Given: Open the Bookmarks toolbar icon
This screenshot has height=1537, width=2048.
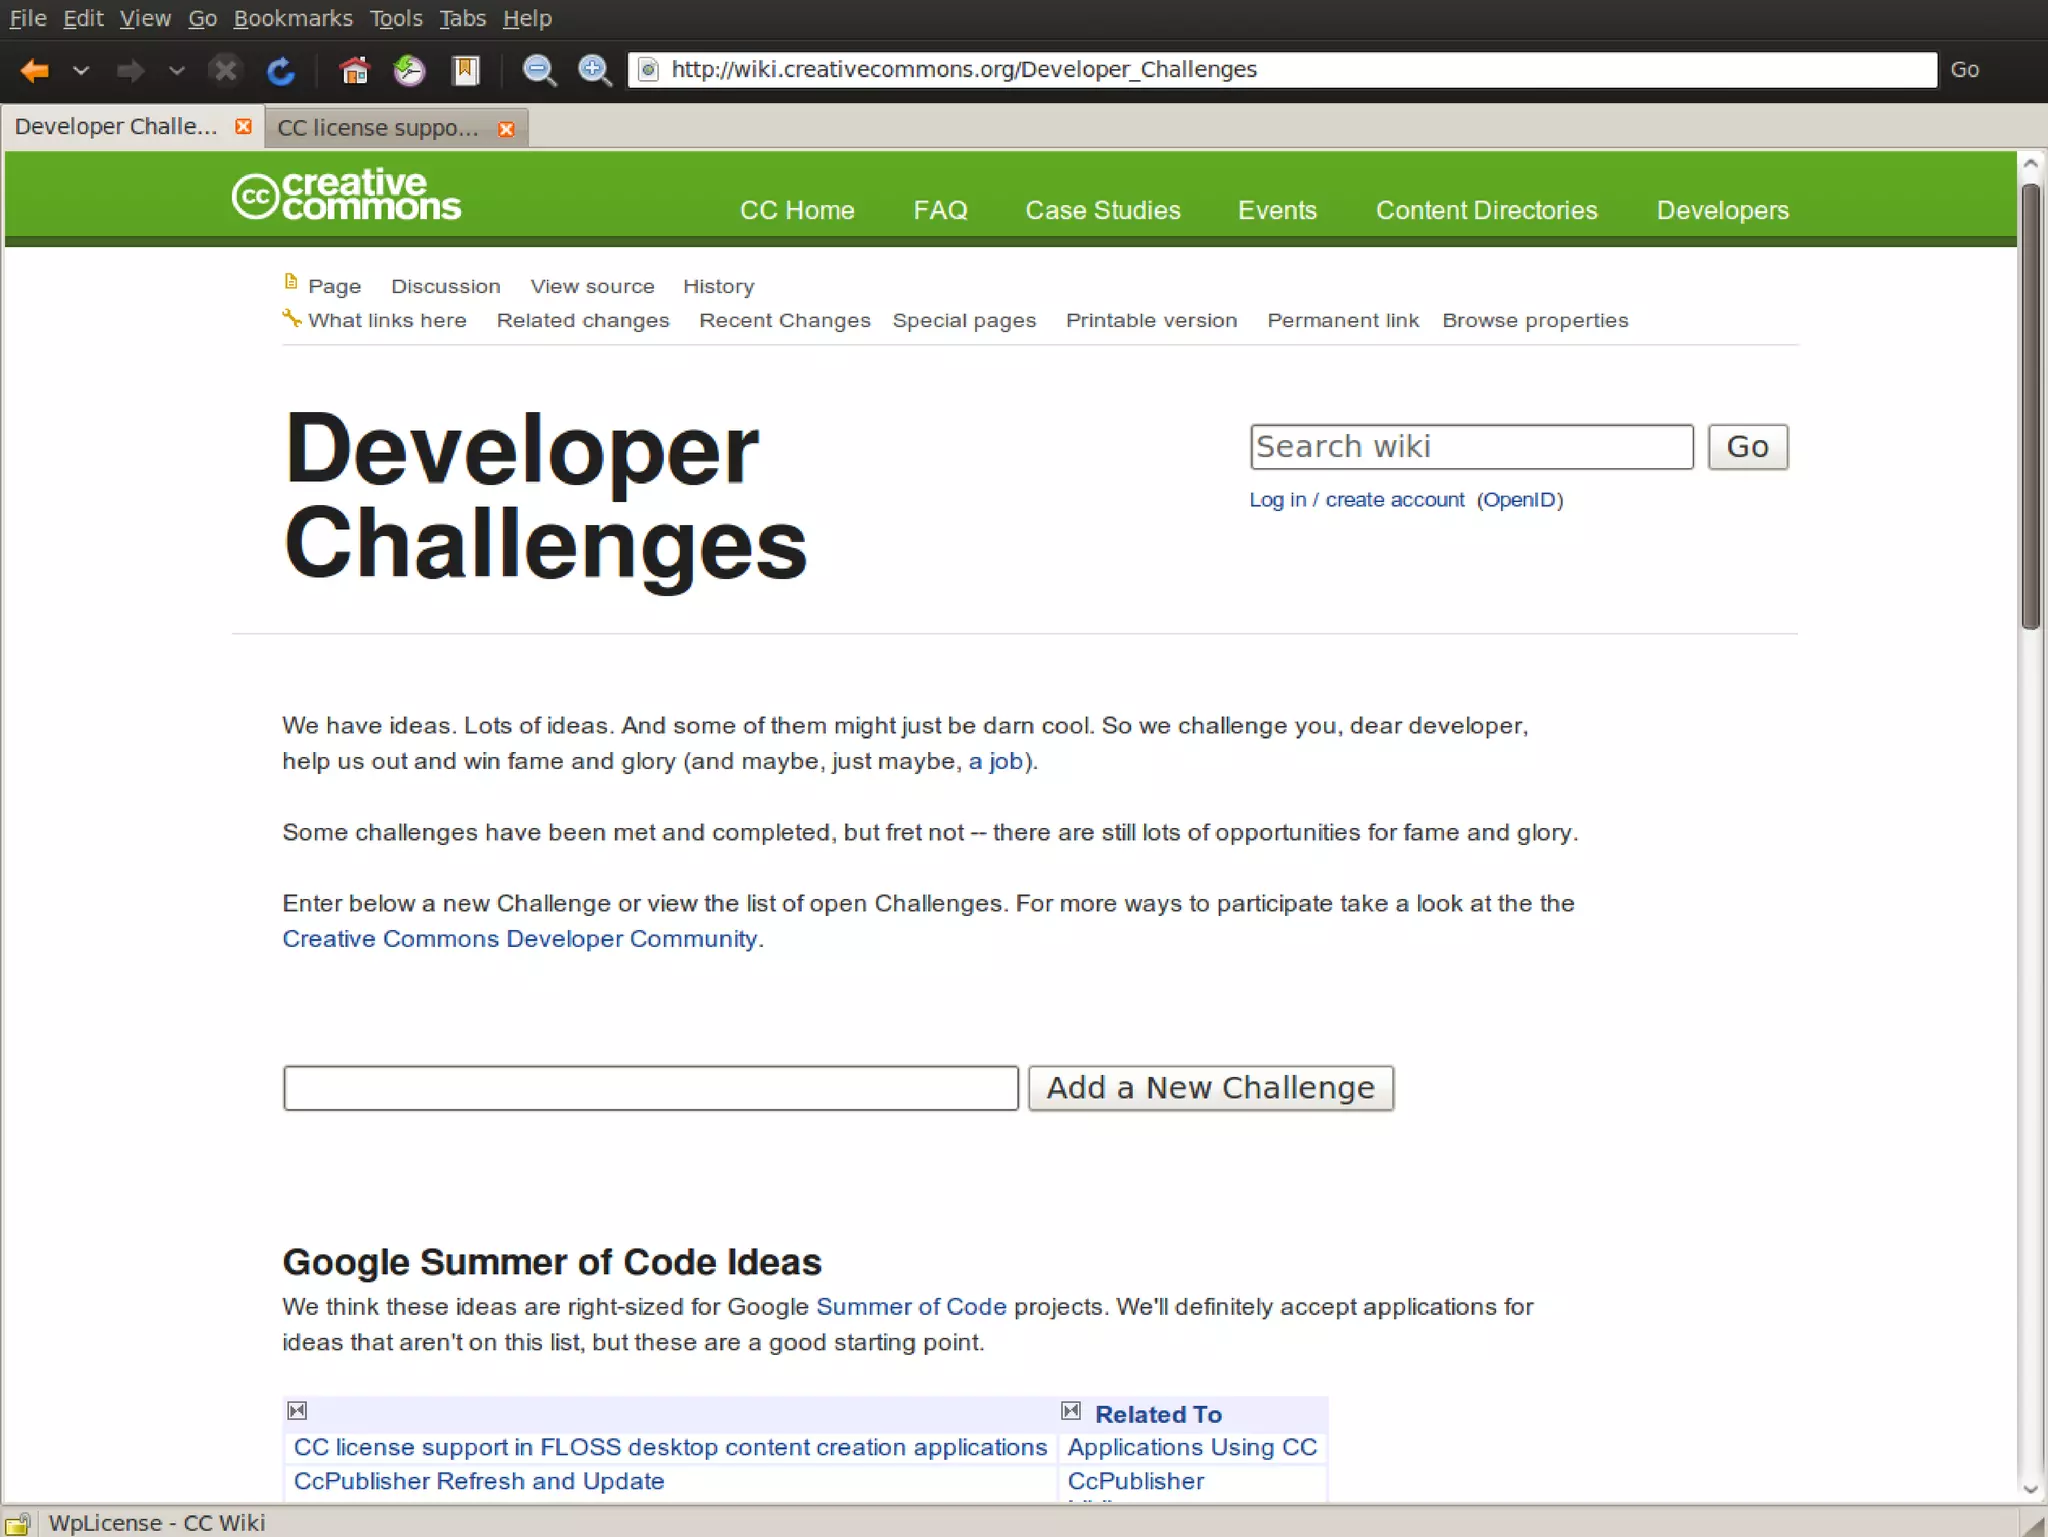Looking at the screenshot, I should point(466,71).
